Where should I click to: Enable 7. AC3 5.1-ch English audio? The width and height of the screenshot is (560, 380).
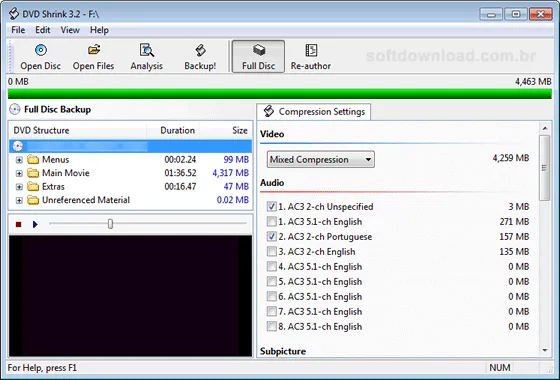tap(271, 311)
